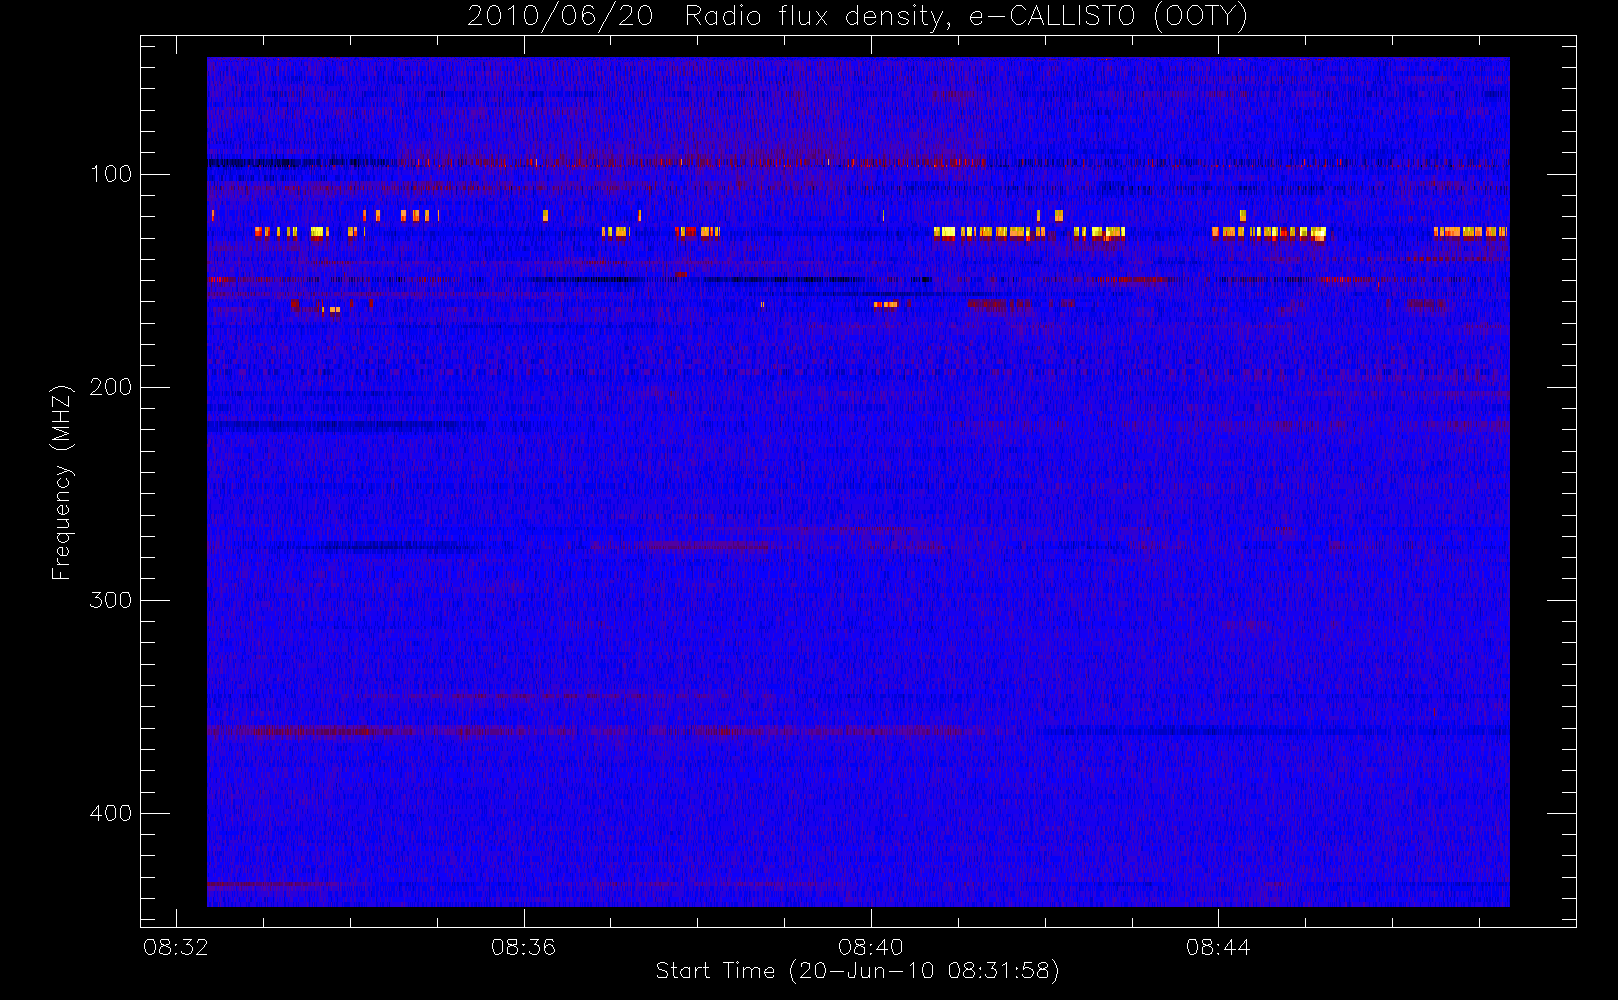Click the plot title text "2010/06/20 Radio flux density, e-CALLISTO (OOTY)"

pyautogui.click(x=858, y=17)
